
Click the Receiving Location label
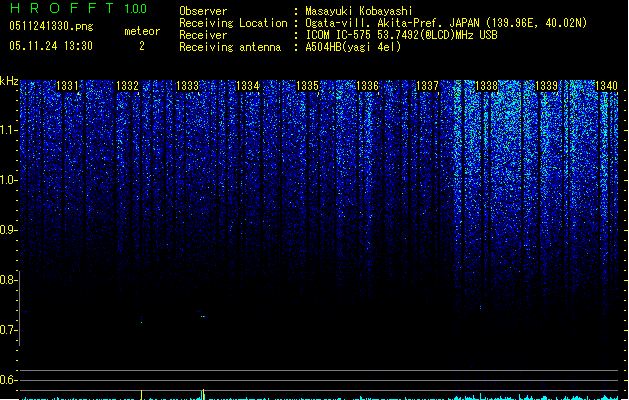tap(233, 23)
